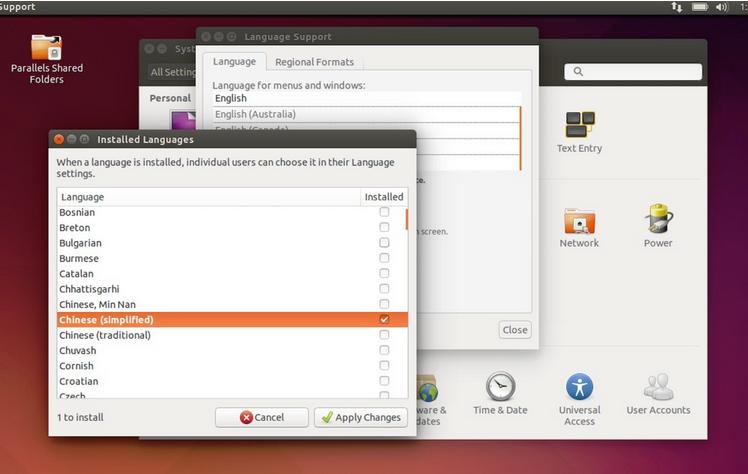Select Croatian language row
The height and width of the screenshot is (474, 748).
click(x=232, y=381)
